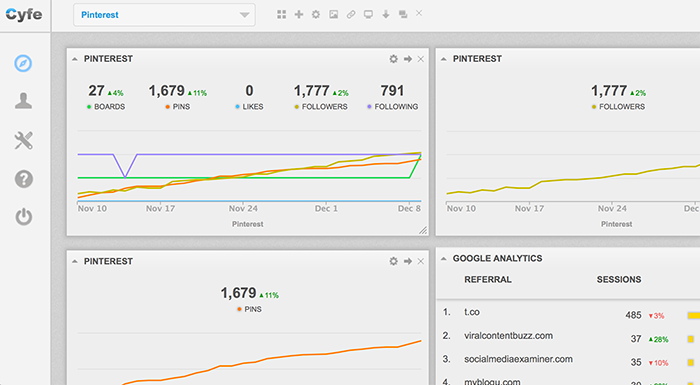
Task: Click the download export arrow icon
Action: (386, 14)
